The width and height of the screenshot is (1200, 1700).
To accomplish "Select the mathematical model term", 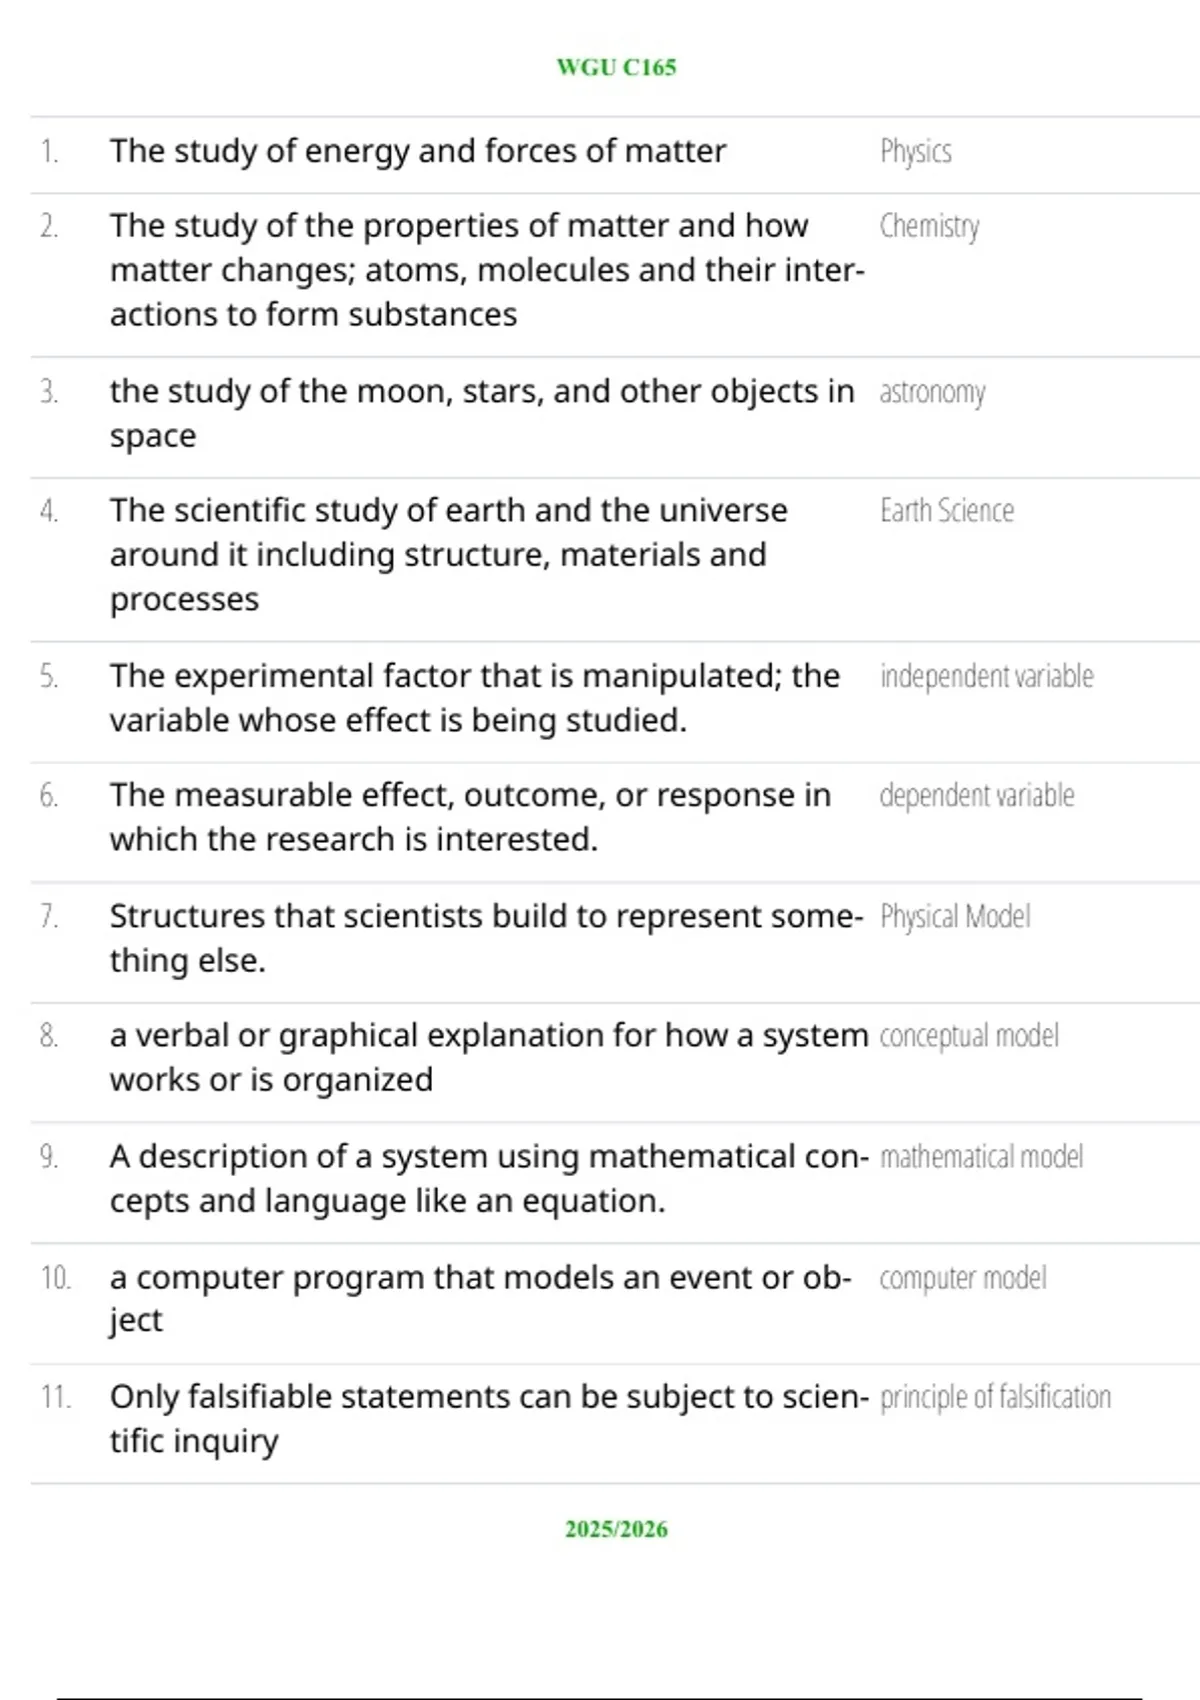I will pyautogui.click(x=982, y=1157).
